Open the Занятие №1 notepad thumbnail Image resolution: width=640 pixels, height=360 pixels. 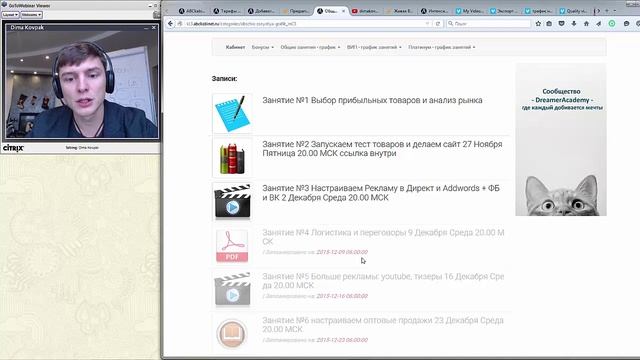pyautogui.click(x=232, y=113)
